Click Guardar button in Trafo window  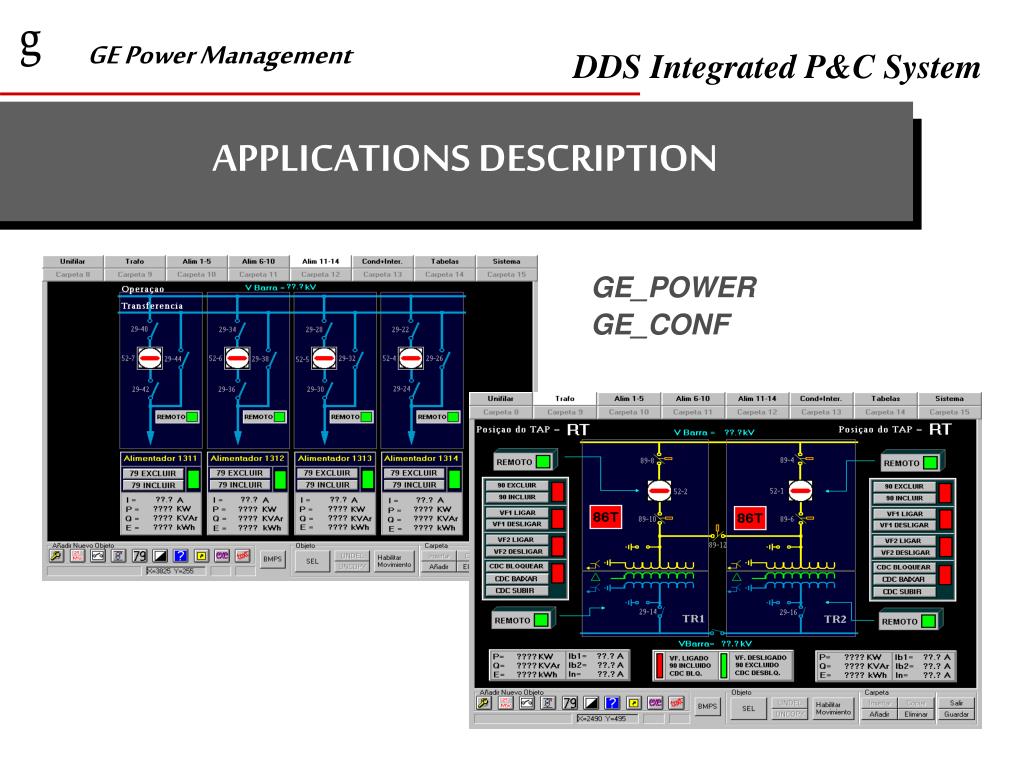click(955, 714)
